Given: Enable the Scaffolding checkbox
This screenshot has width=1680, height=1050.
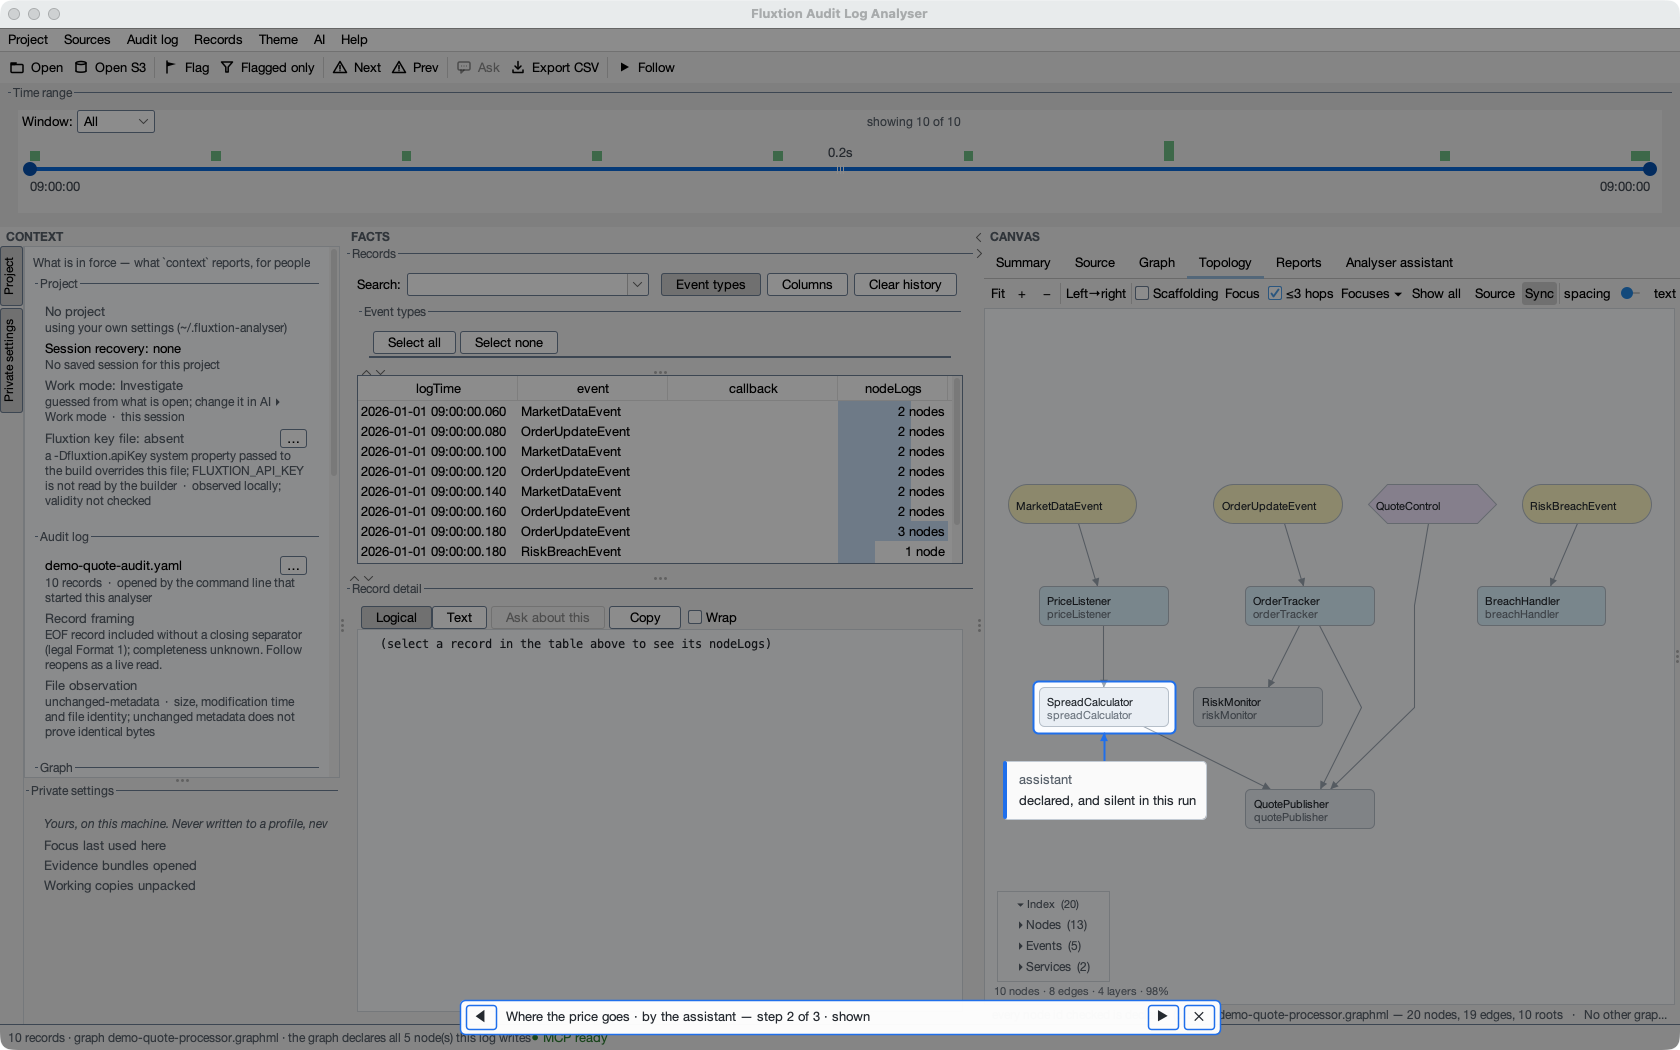Looking at the screenshot, I should (1142, 293).
